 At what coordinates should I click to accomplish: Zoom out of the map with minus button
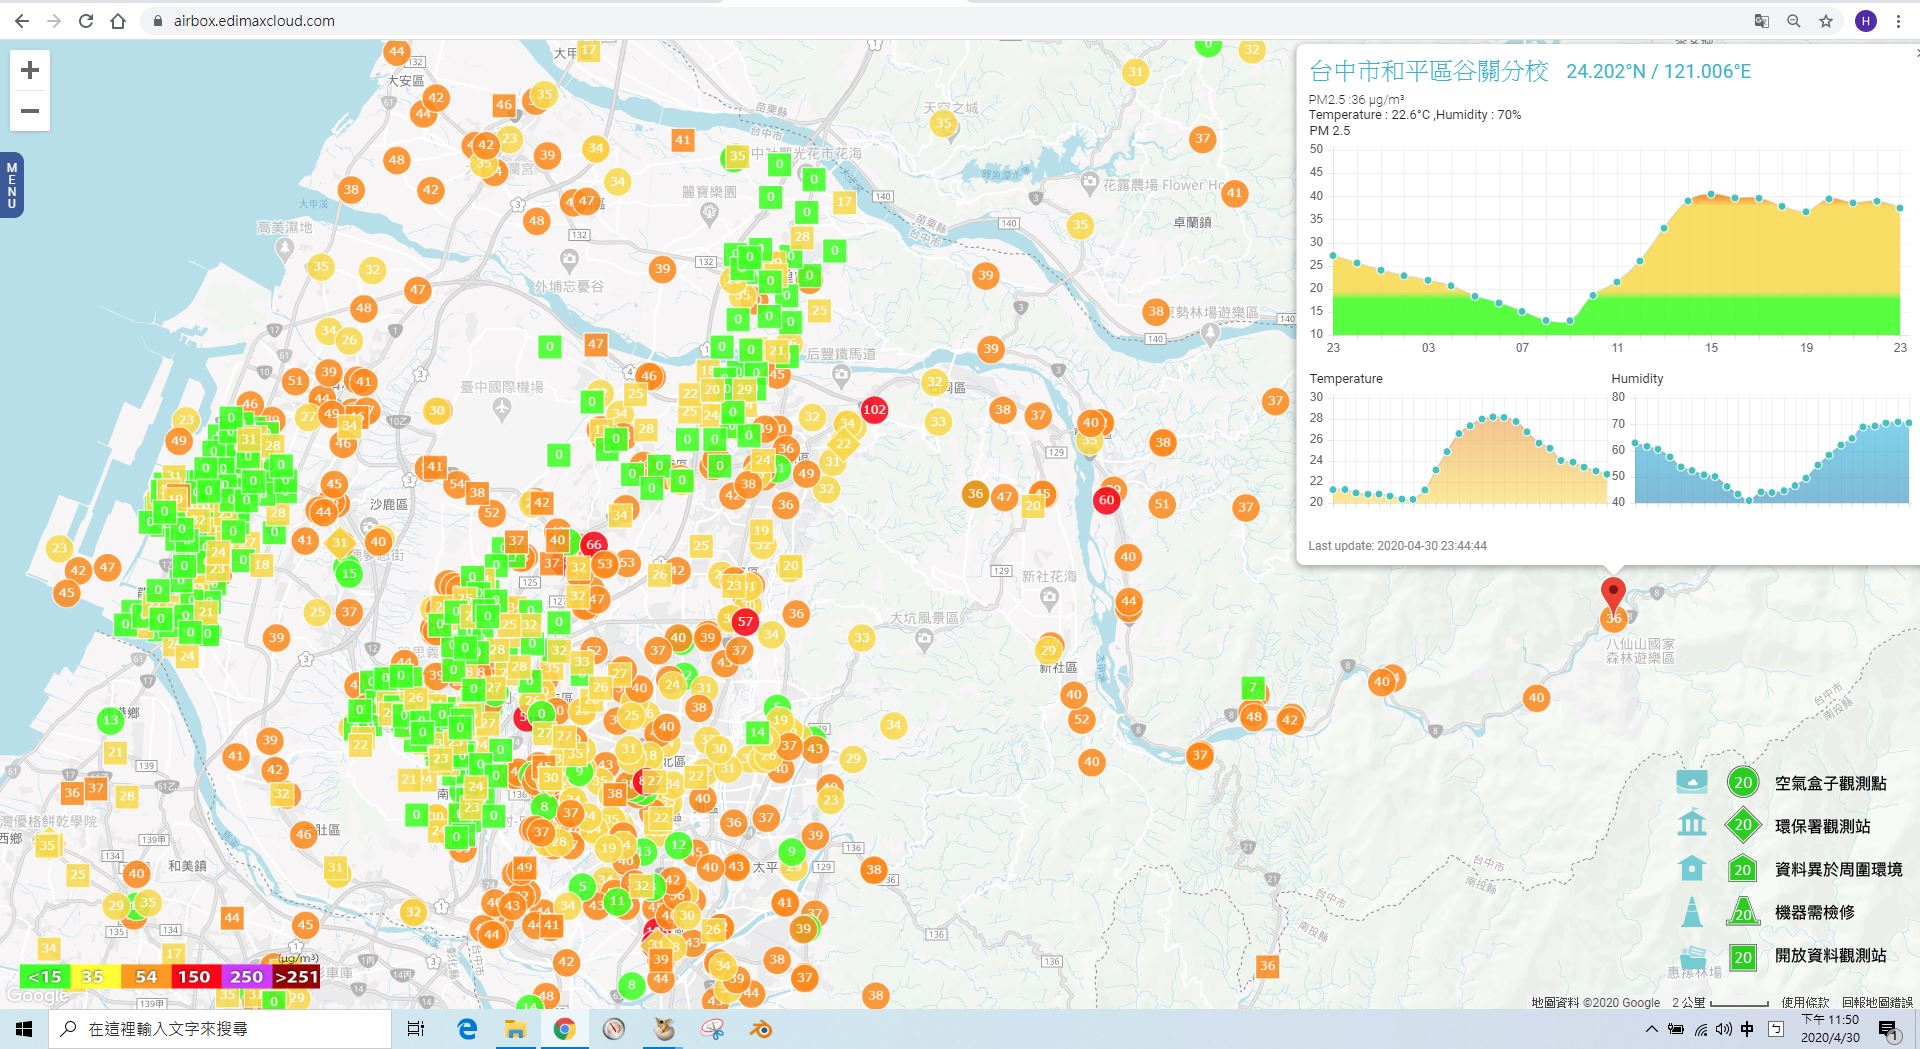point(30,111)
